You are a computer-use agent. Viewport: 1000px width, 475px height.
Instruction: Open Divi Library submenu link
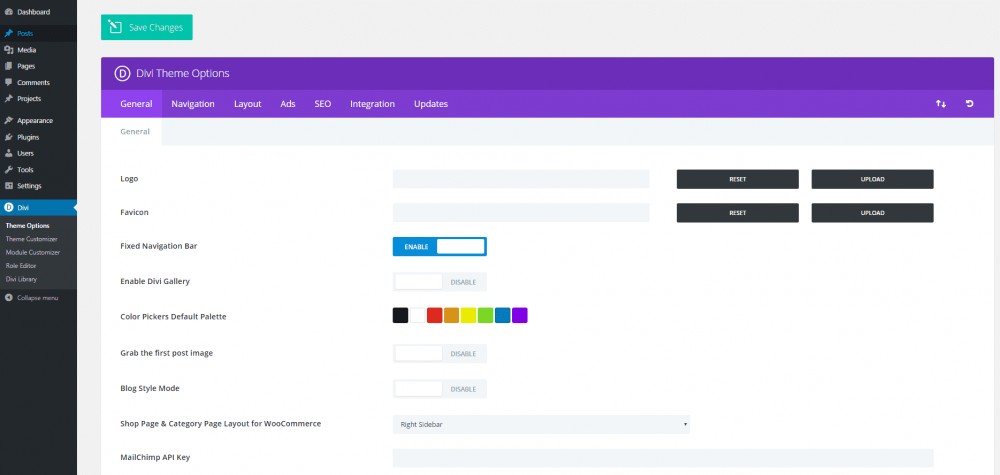[22, 279]
